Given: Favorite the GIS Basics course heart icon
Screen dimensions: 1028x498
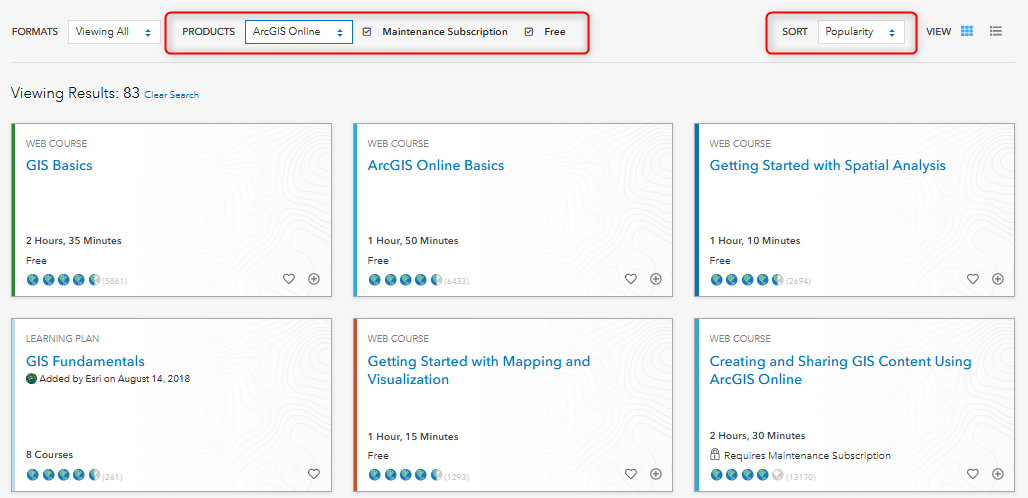Looking at the screenshot, I should (x=288, y=279).
